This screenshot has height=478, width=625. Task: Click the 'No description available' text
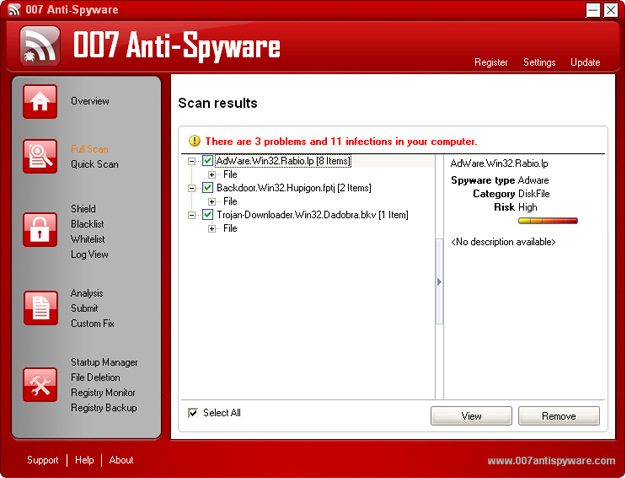coord(503,242)
